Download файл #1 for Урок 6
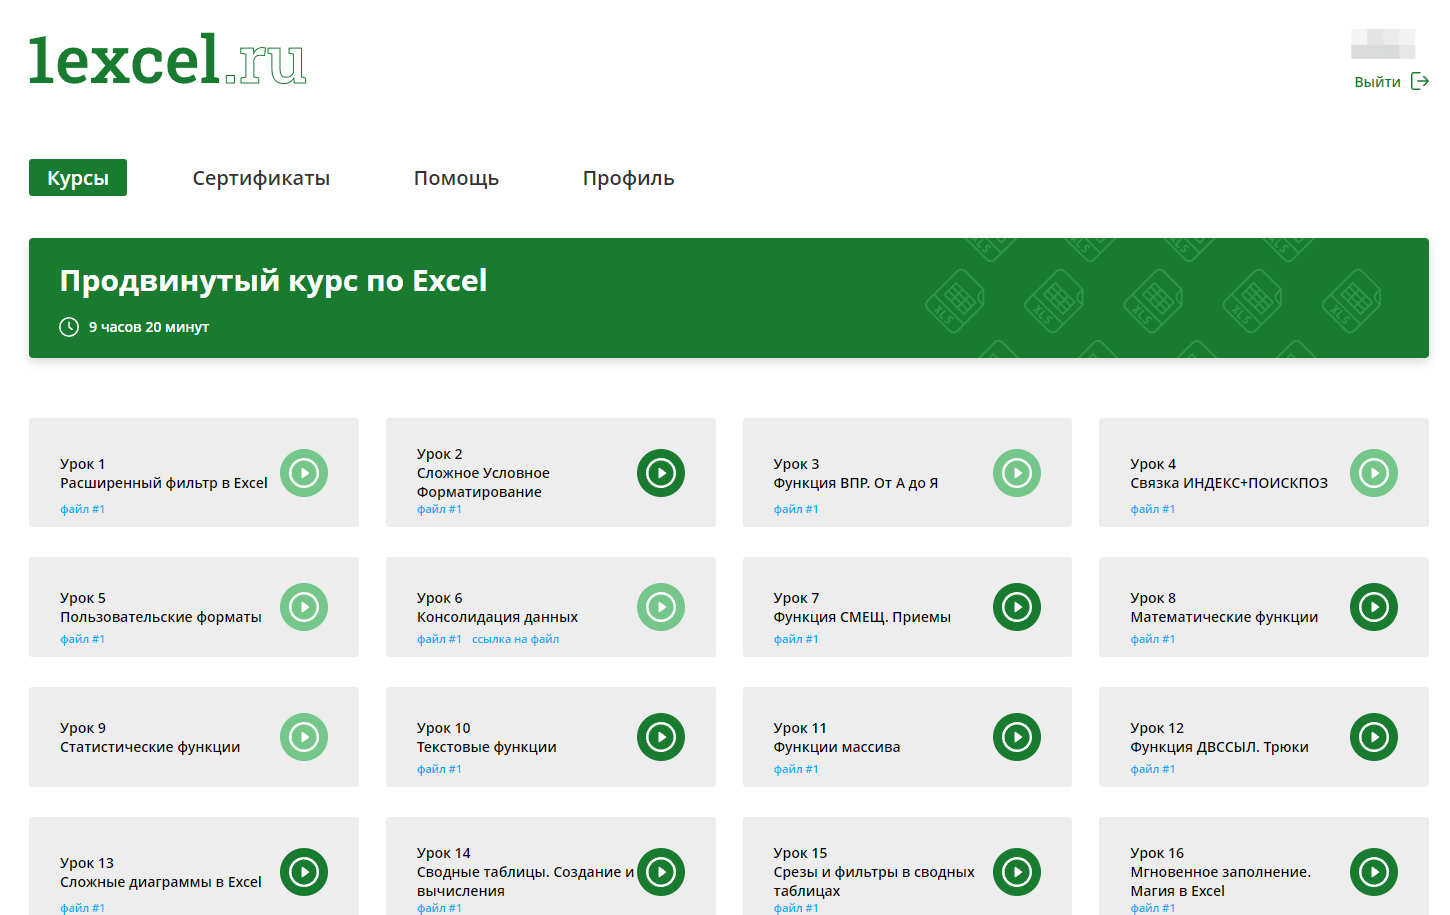1450x915 pixels. tap(439, 639)
